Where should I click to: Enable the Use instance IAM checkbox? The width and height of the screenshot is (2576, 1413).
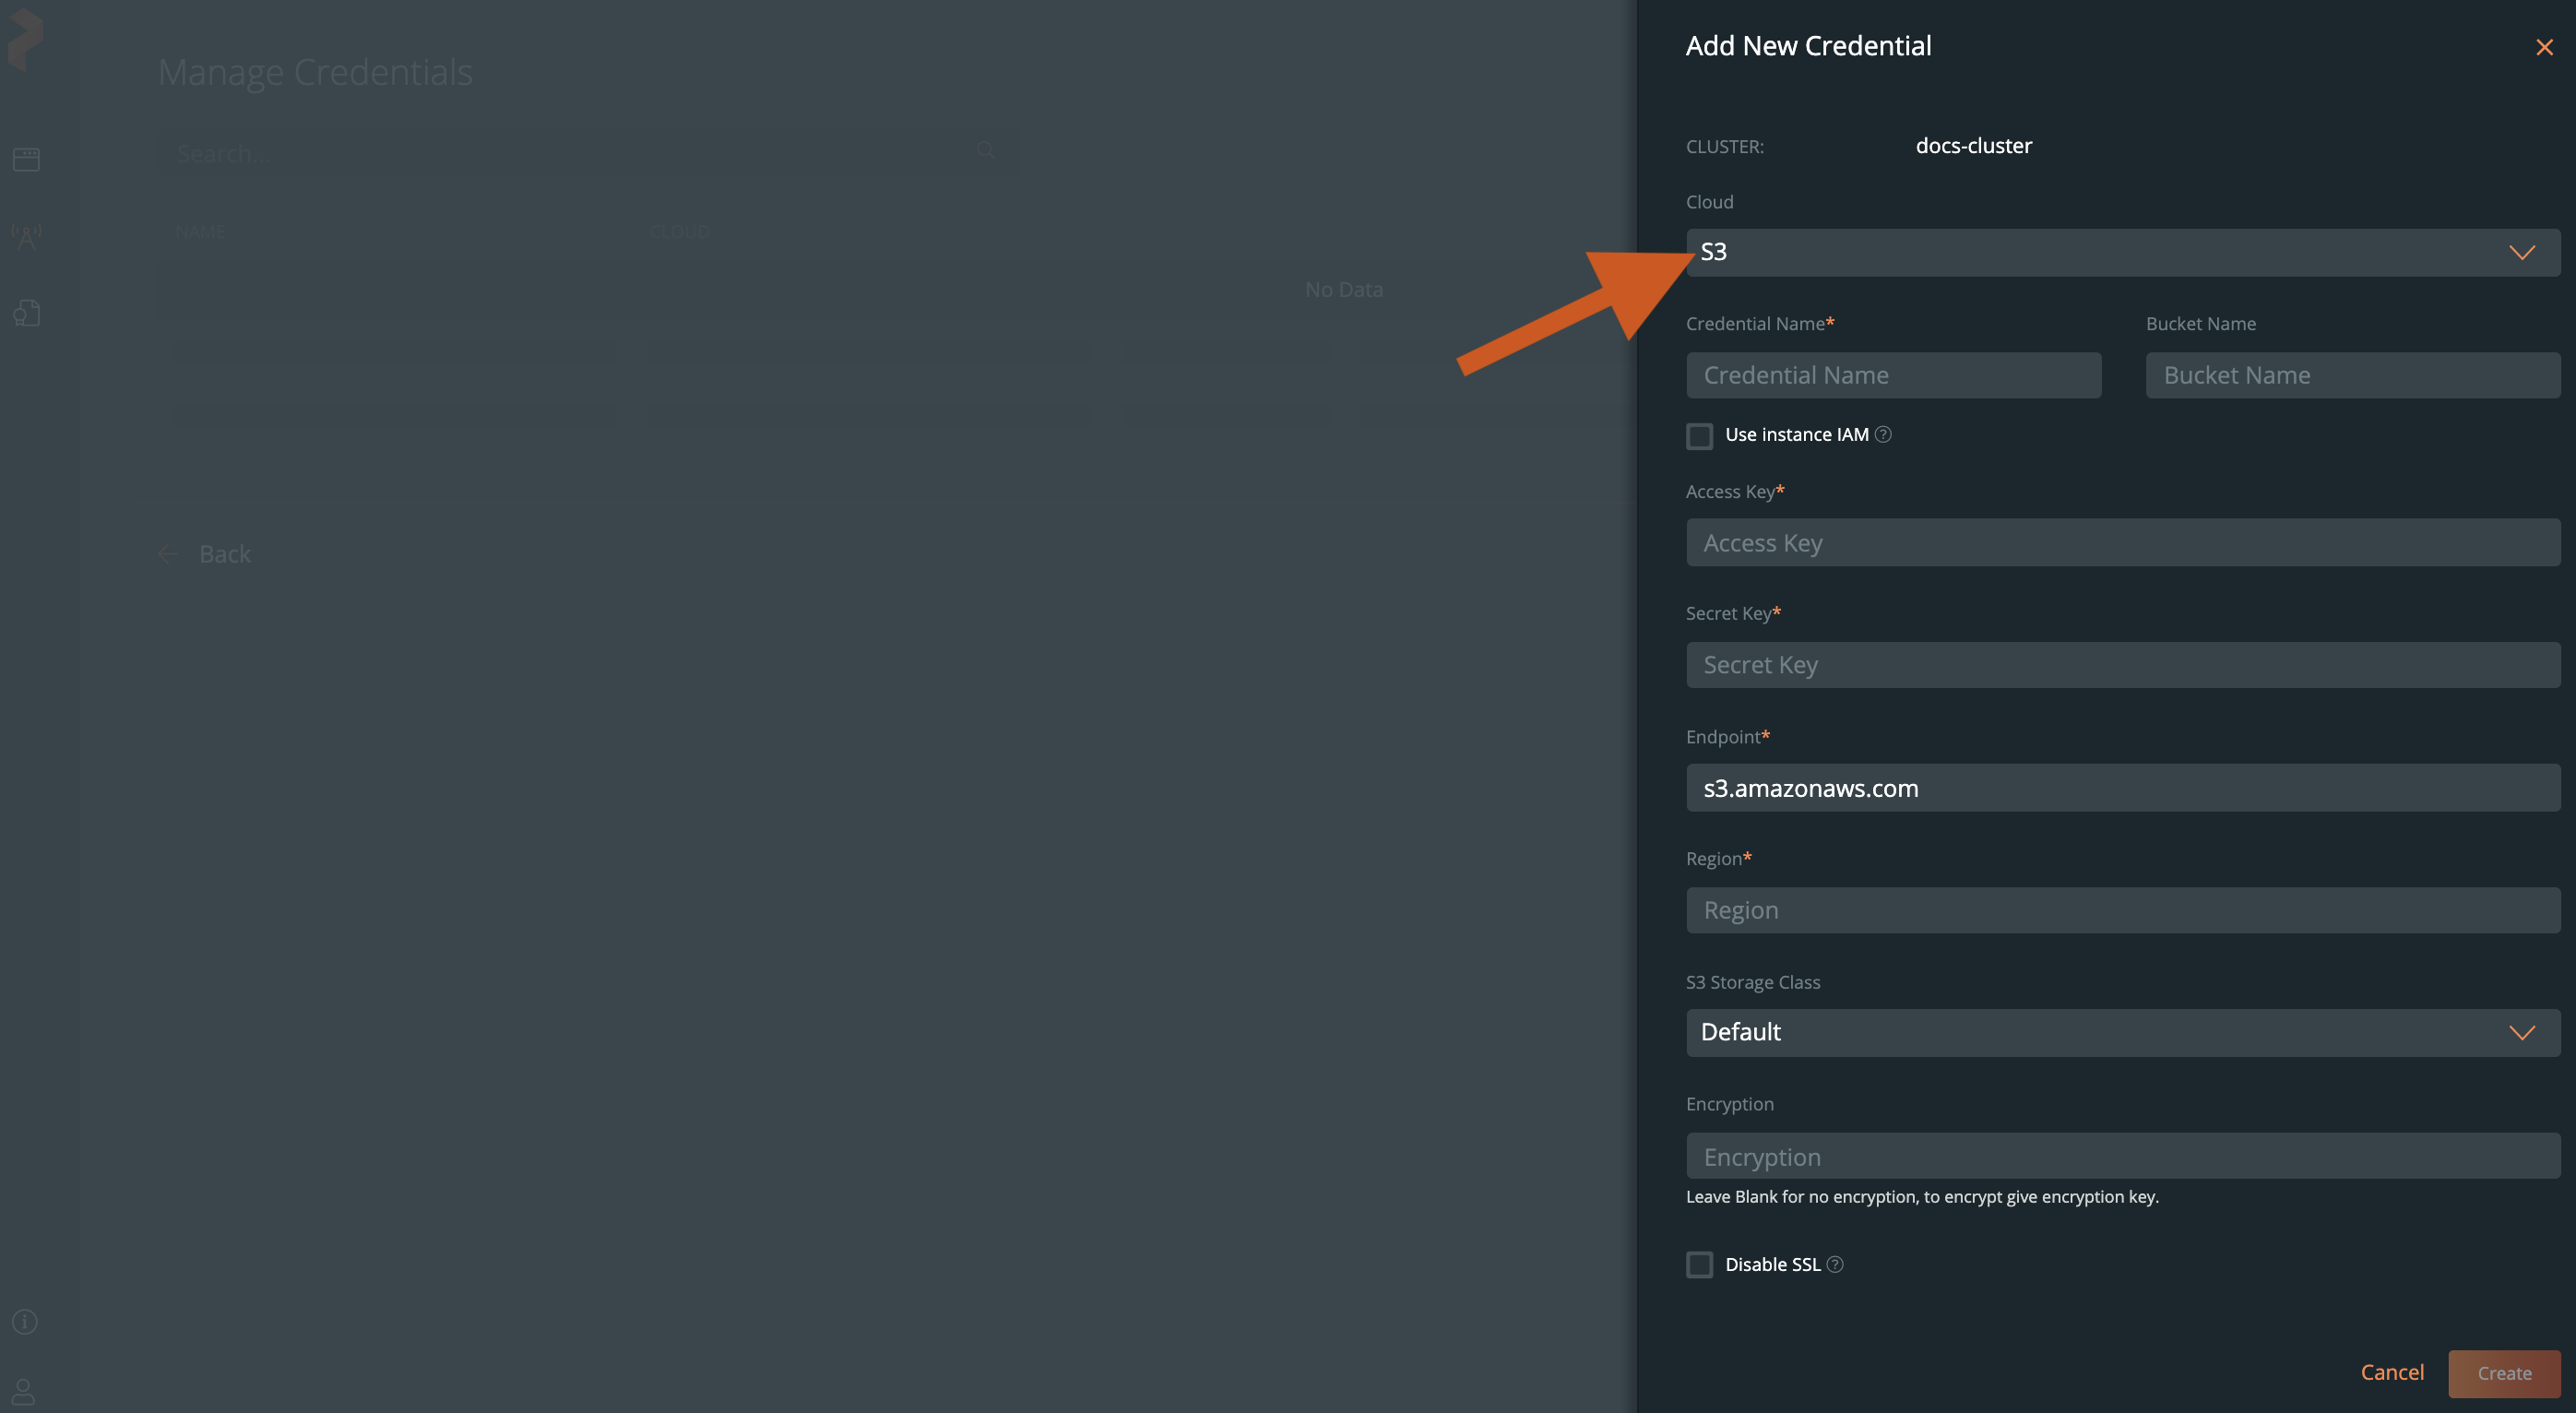click(1699, 436)
